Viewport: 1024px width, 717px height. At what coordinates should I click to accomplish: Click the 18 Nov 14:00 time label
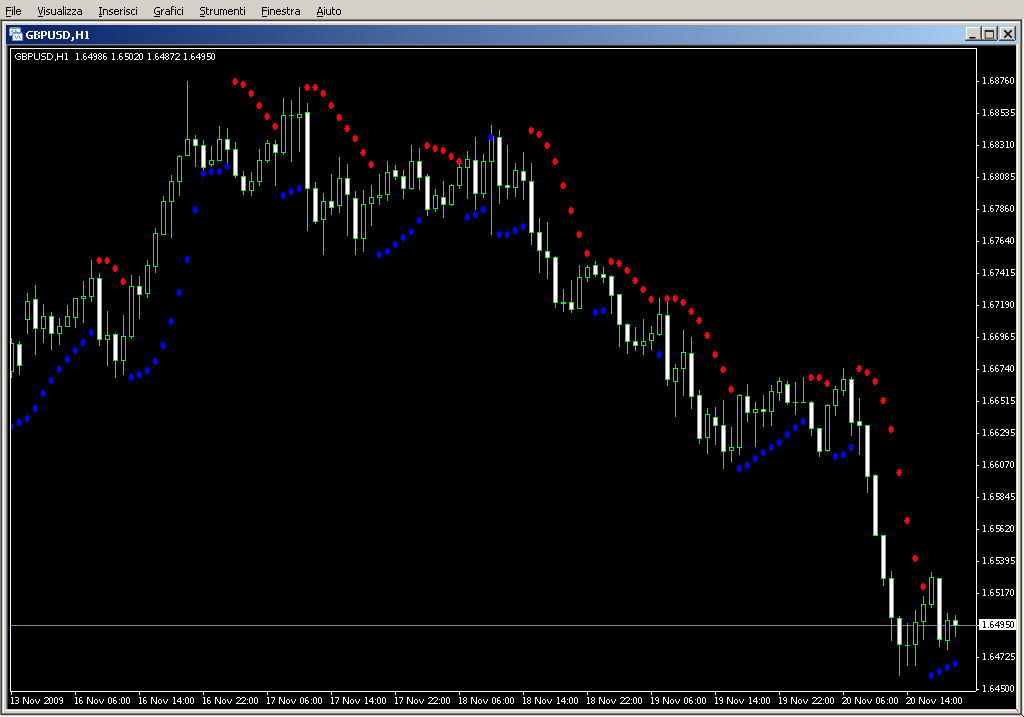pyautogui.click(x=550, y=701)
